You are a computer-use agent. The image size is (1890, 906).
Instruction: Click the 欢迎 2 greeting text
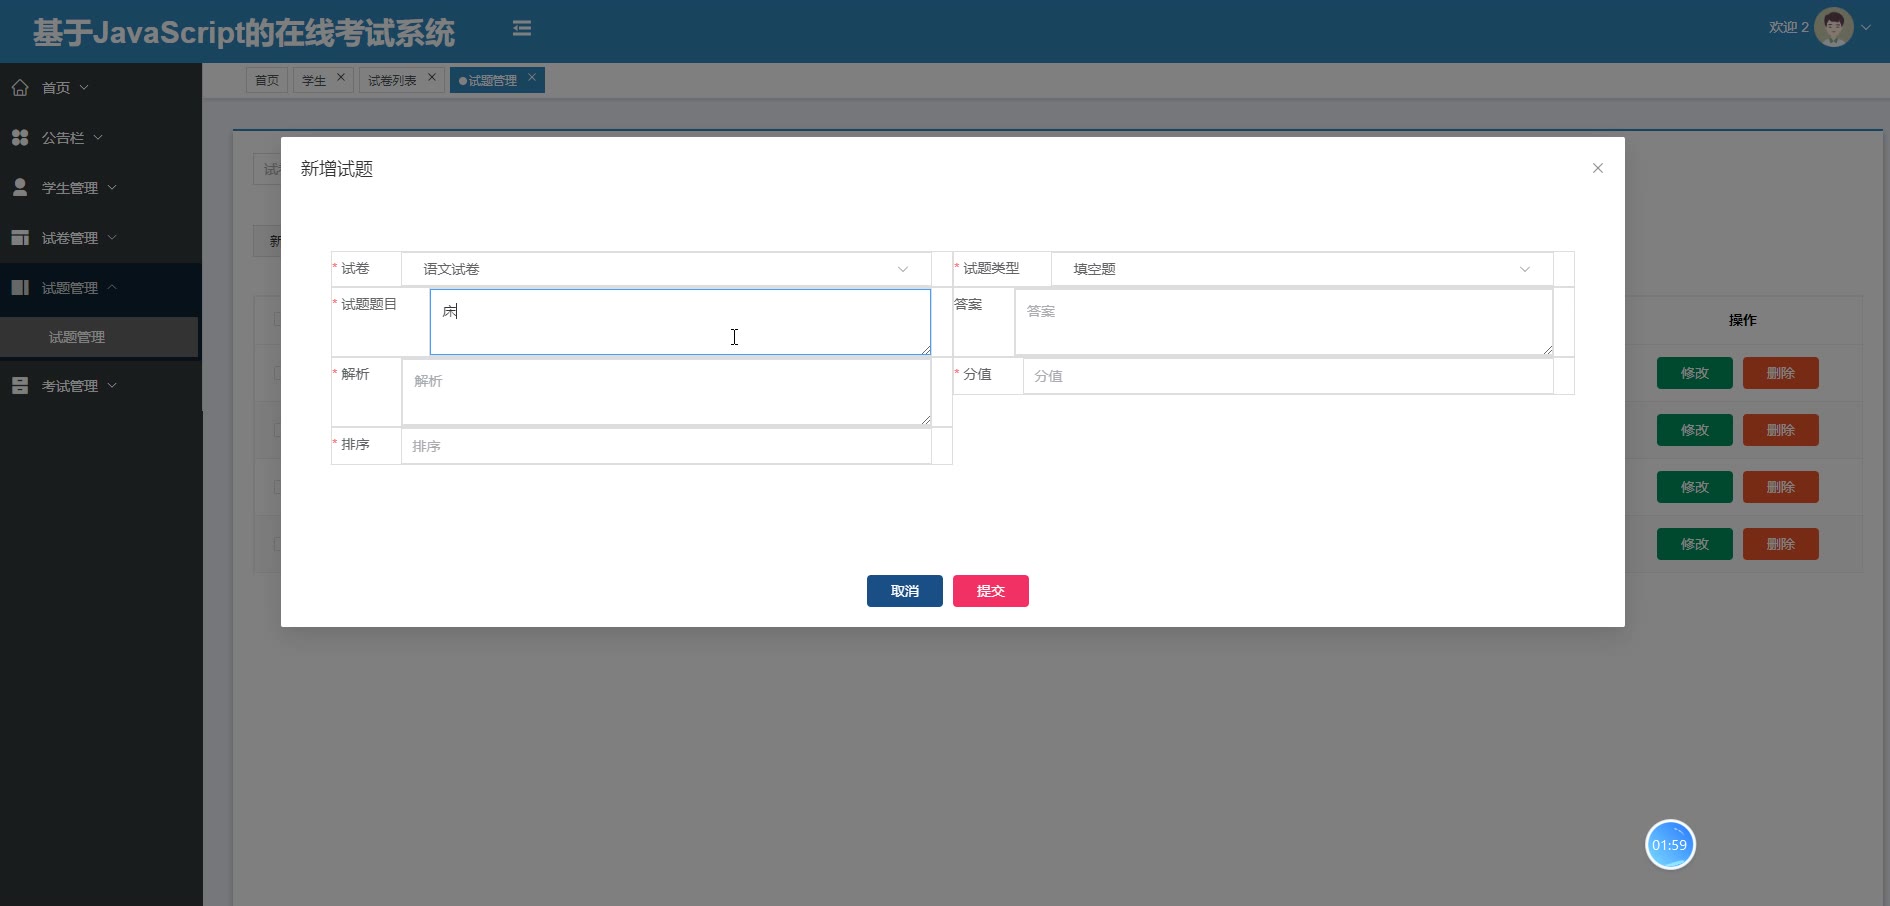(1788, 27)
